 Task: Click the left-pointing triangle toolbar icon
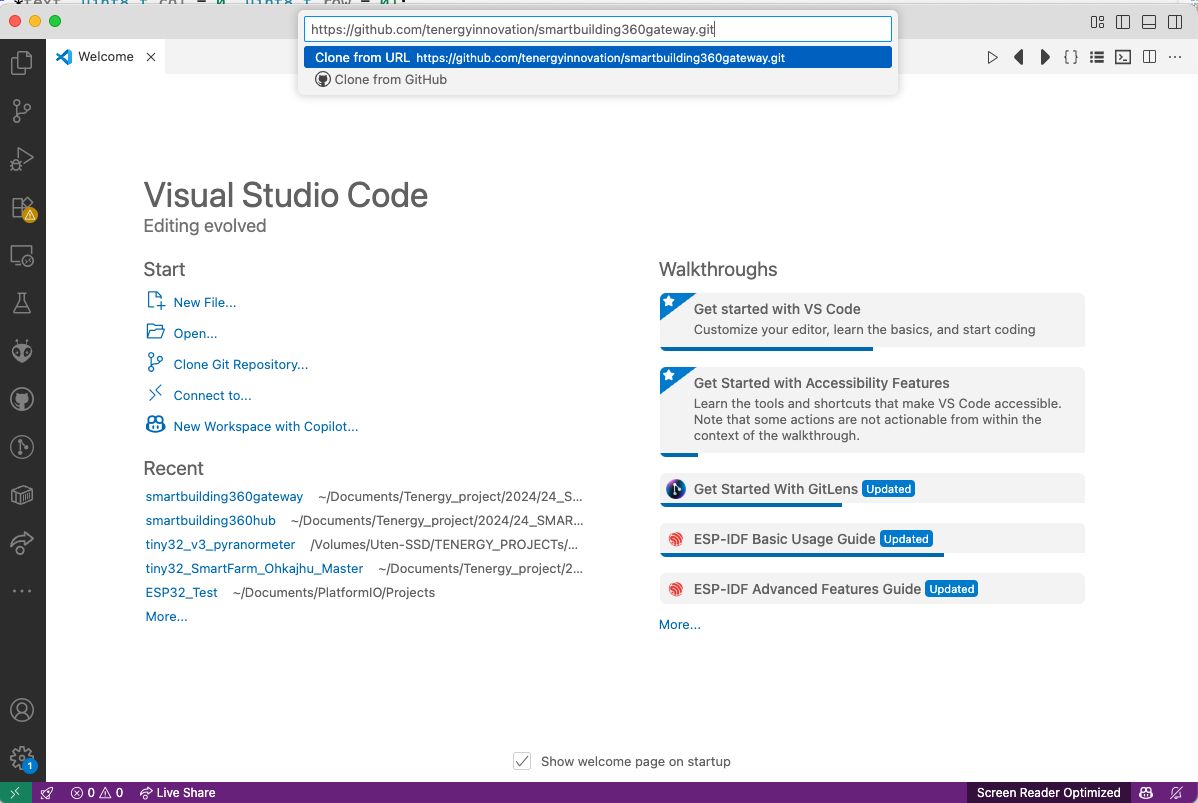tap(1018, 57)
